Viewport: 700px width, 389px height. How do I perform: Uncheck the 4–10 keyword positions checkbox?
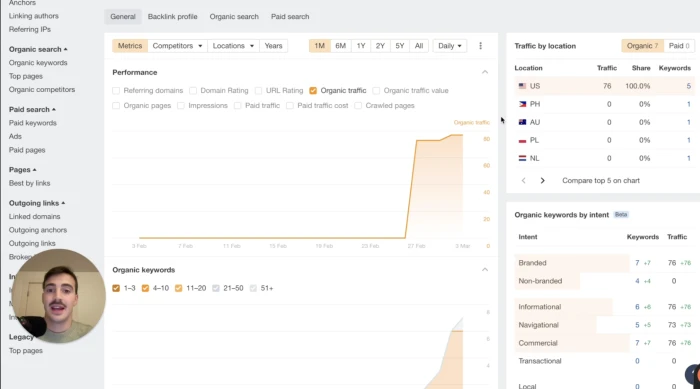(145, 289)
